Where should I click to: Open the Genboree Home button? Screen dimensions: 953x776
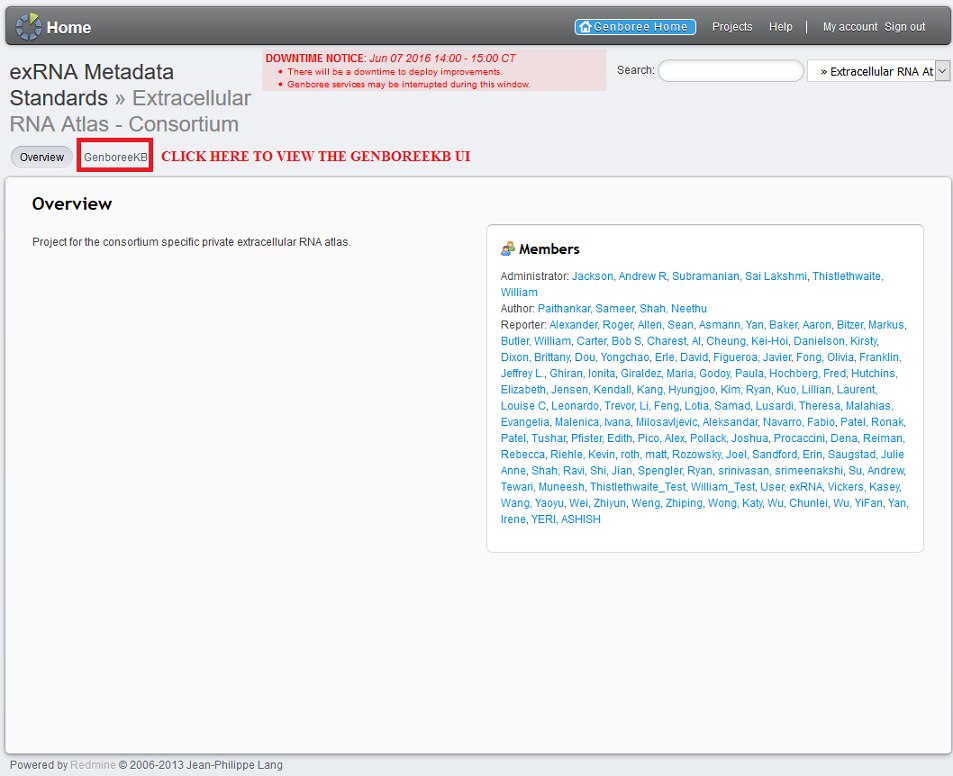coord(635,27)
